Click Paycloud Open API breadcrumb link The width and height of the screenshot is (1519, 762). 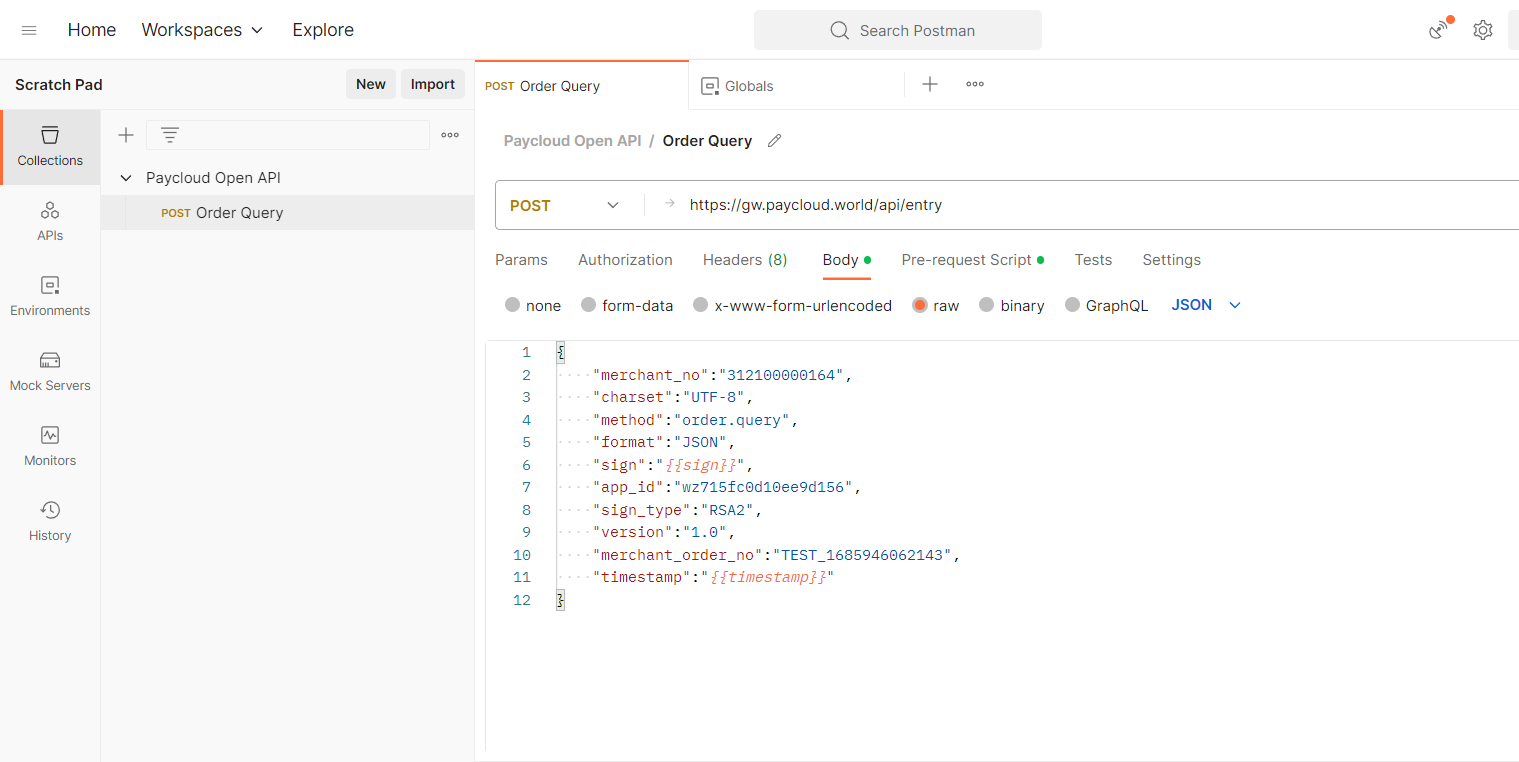click(572, 141)
